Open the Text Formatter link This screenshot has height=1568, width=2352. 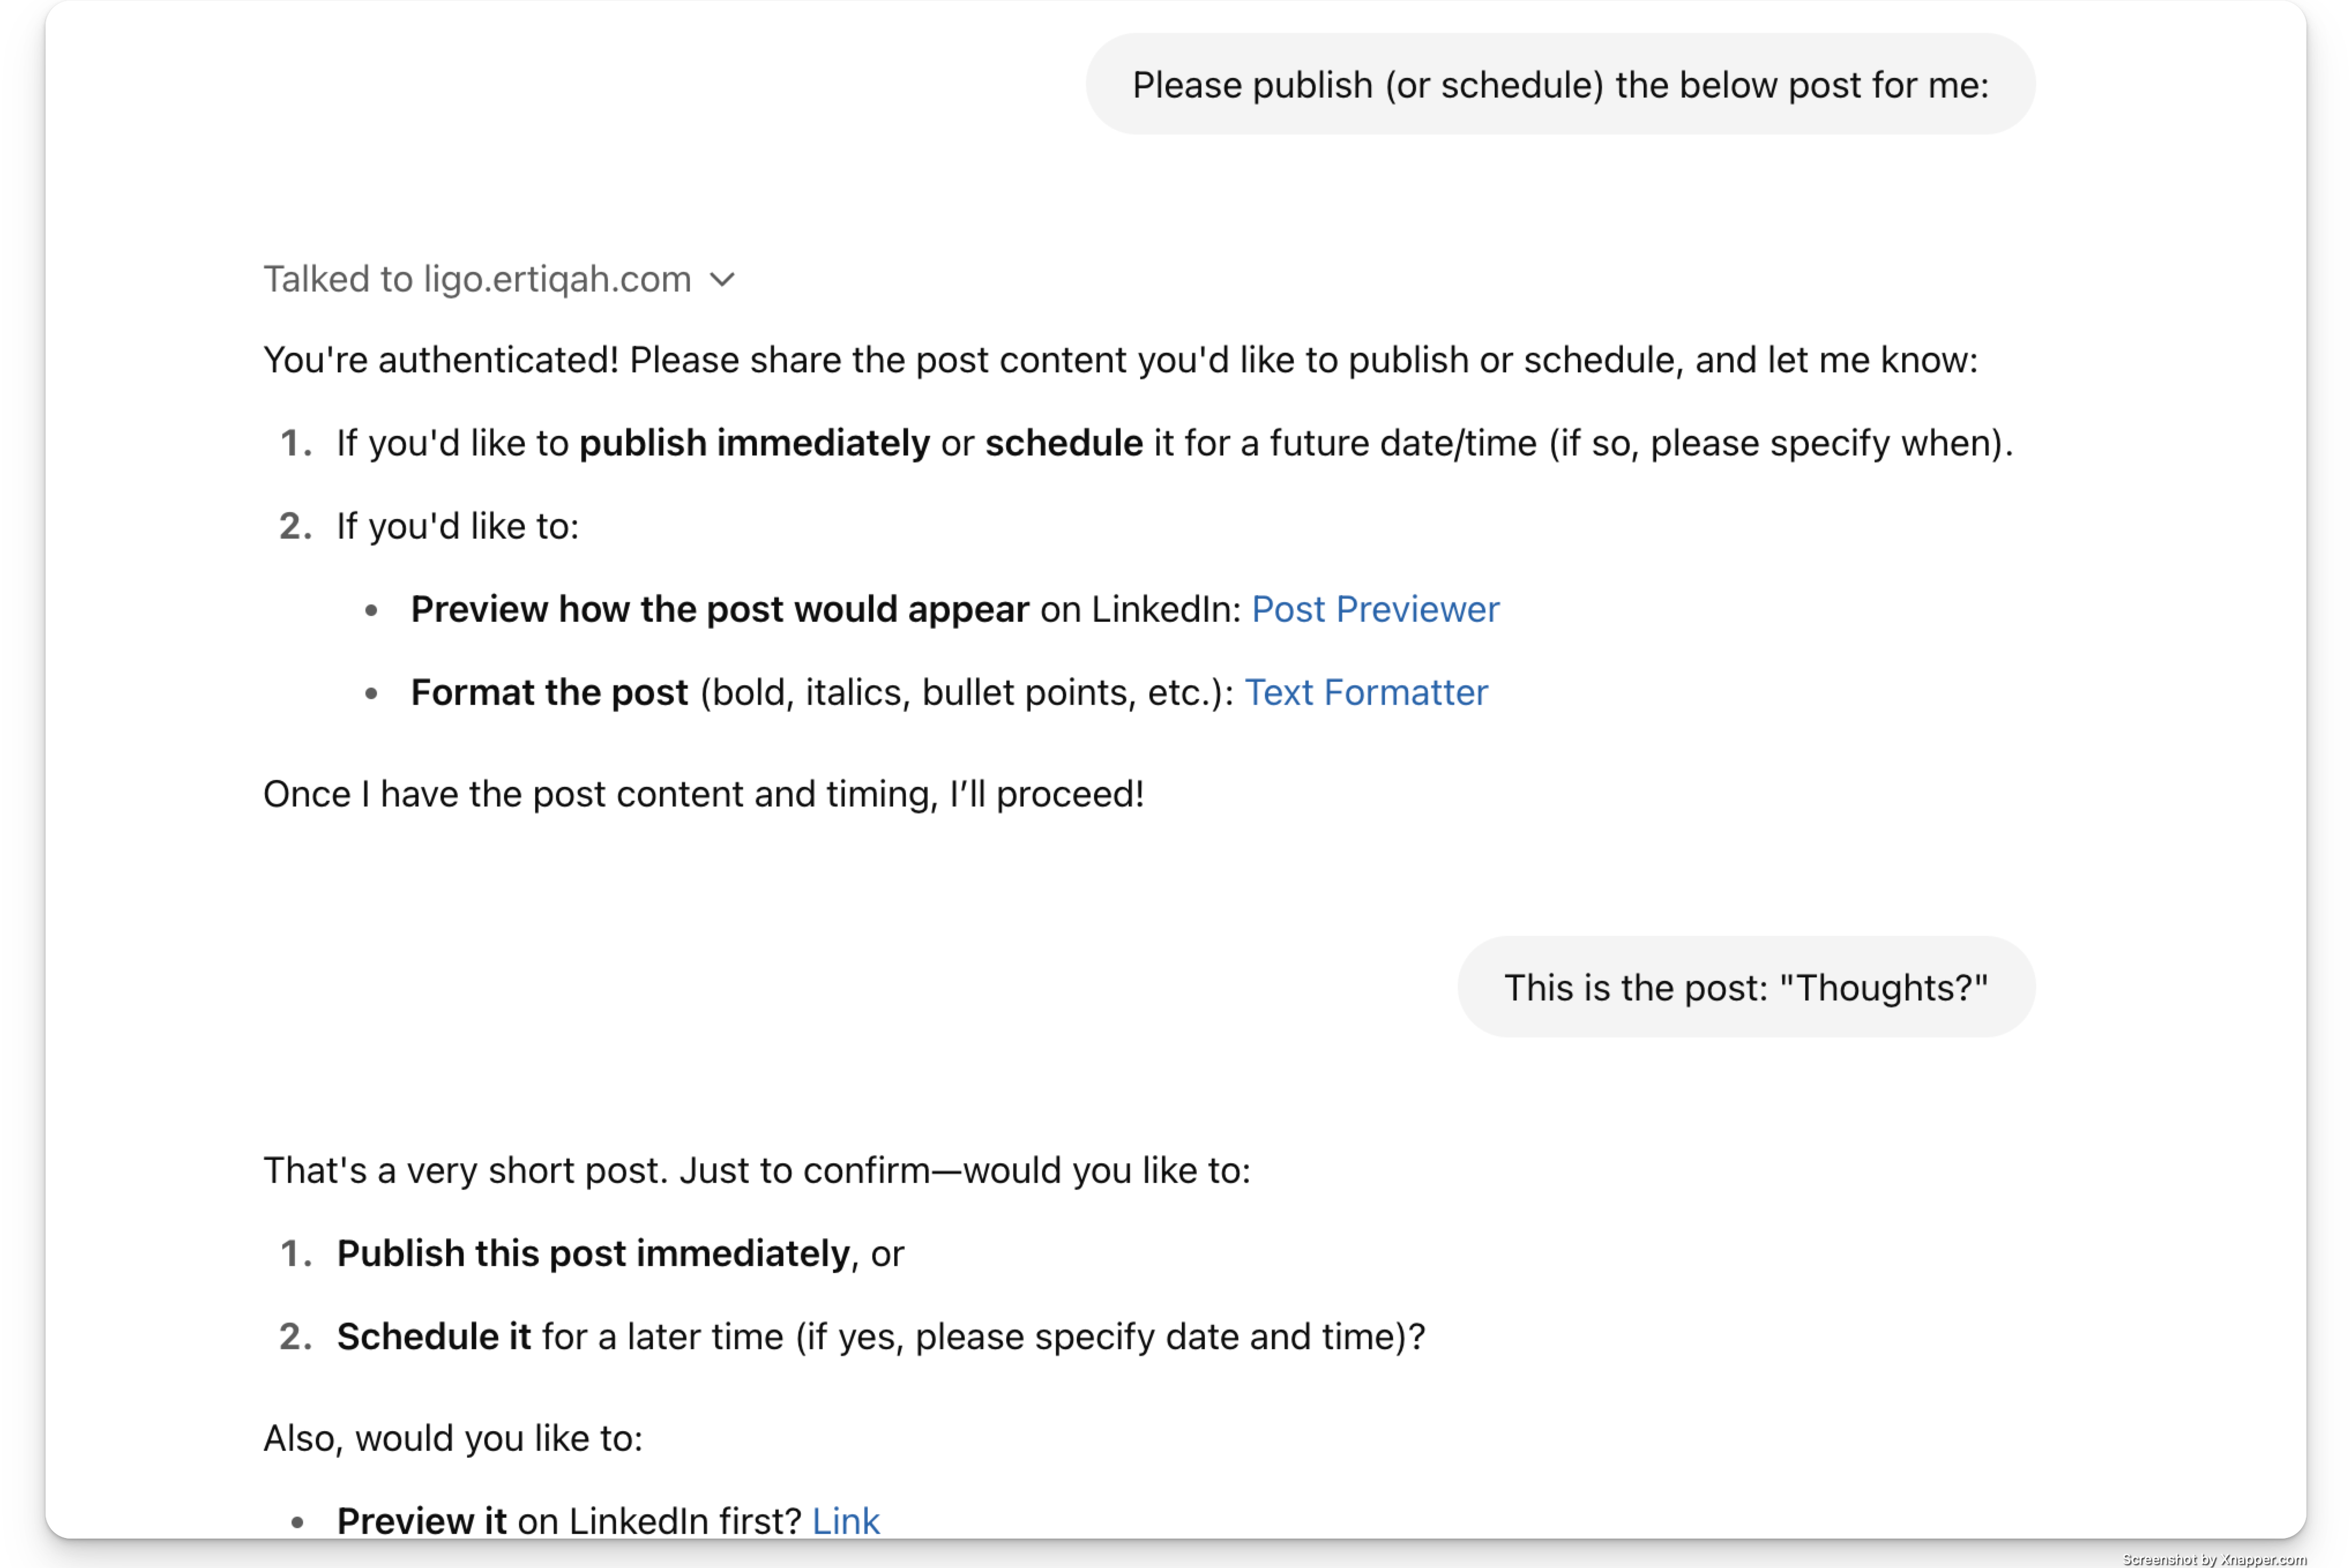(1366, 692)
